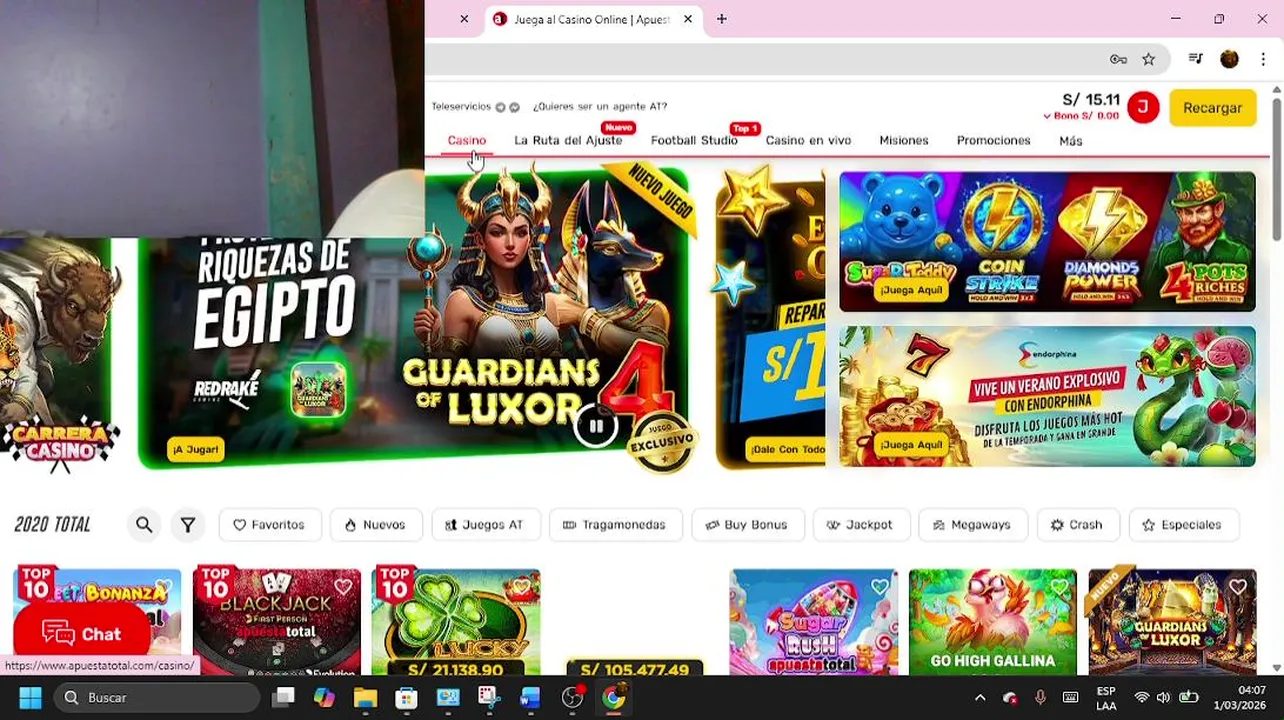Close the Juega al Casino Online tab
1284x720 pixels.
point(688,19)
